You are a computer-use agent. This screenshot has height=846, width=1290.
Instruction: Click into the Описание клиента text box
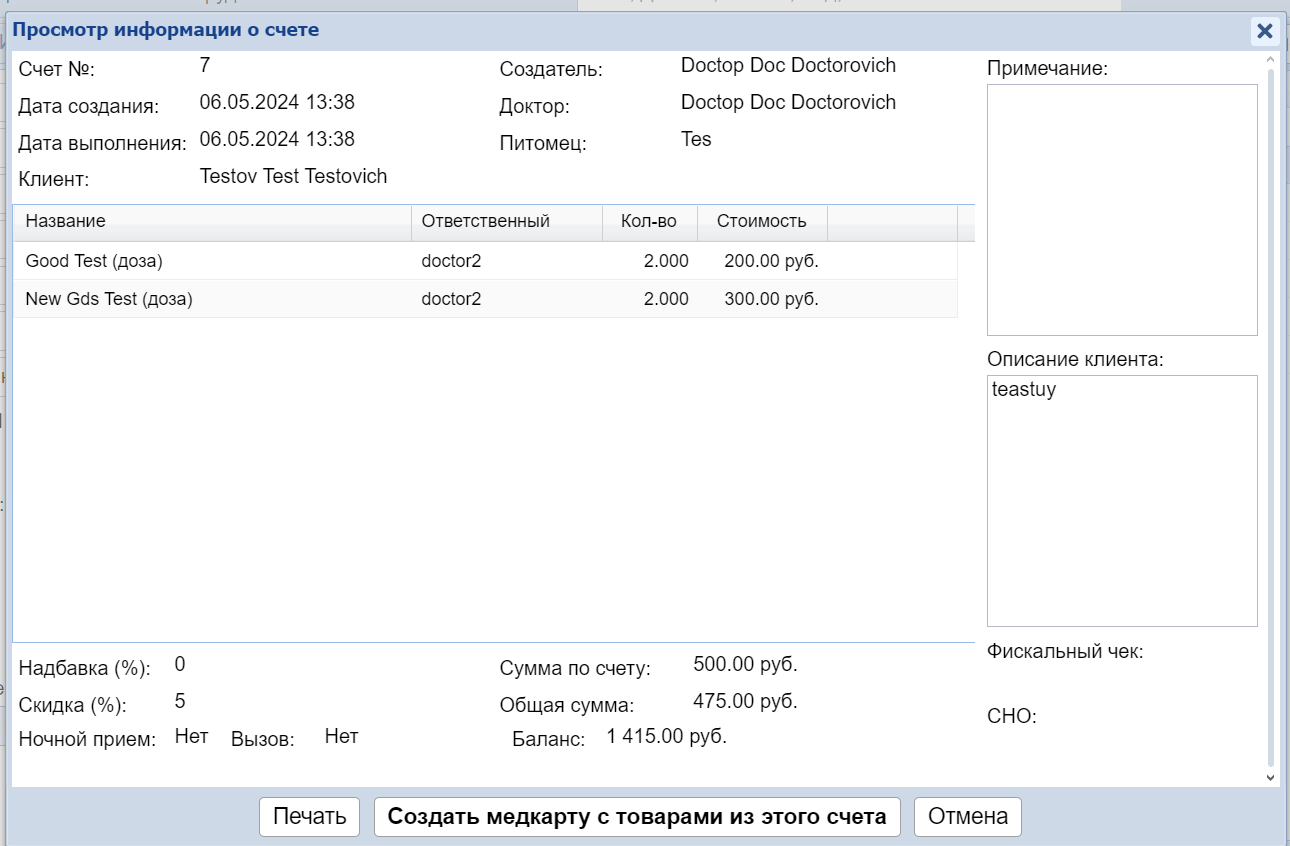click(x=1121, y=500)
